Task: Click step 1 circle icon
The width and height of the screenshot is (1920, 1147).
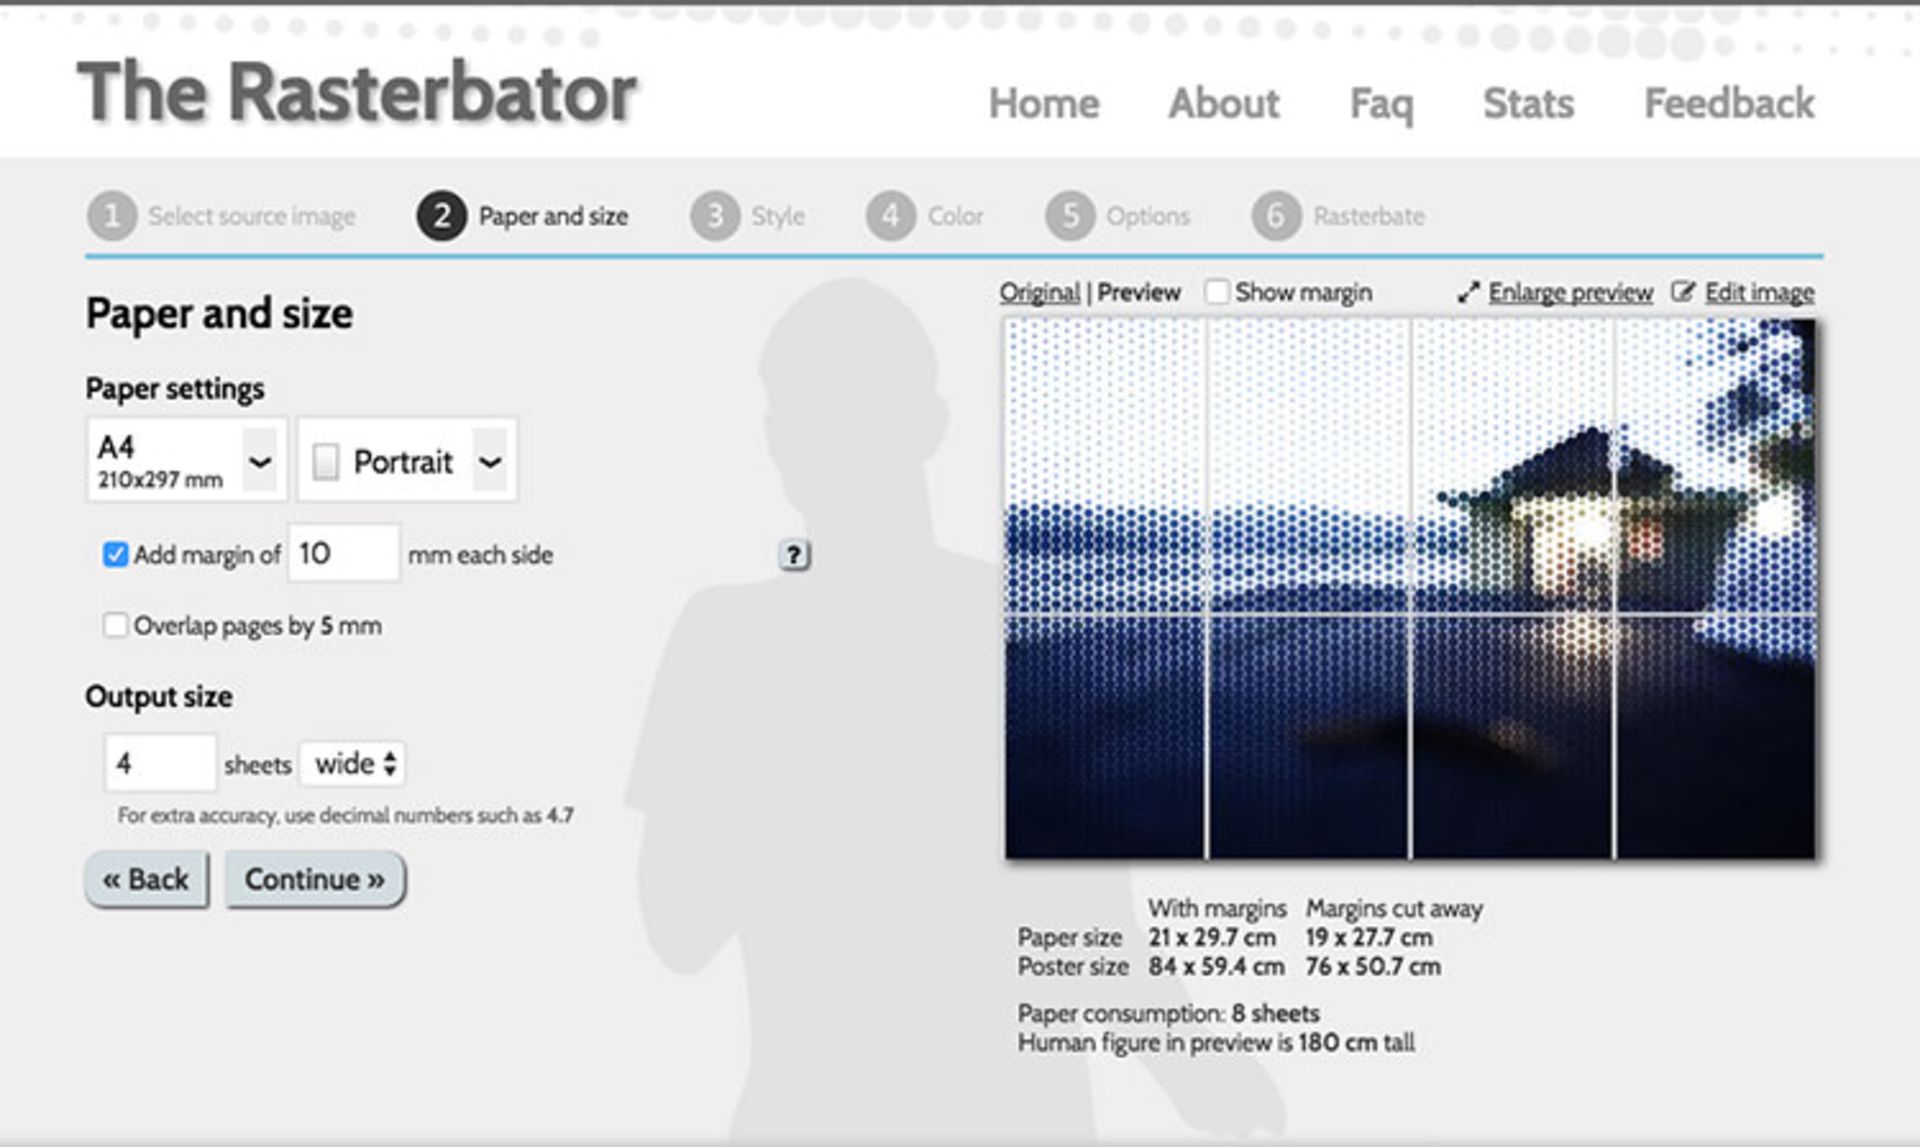Action: coord(112,216)
